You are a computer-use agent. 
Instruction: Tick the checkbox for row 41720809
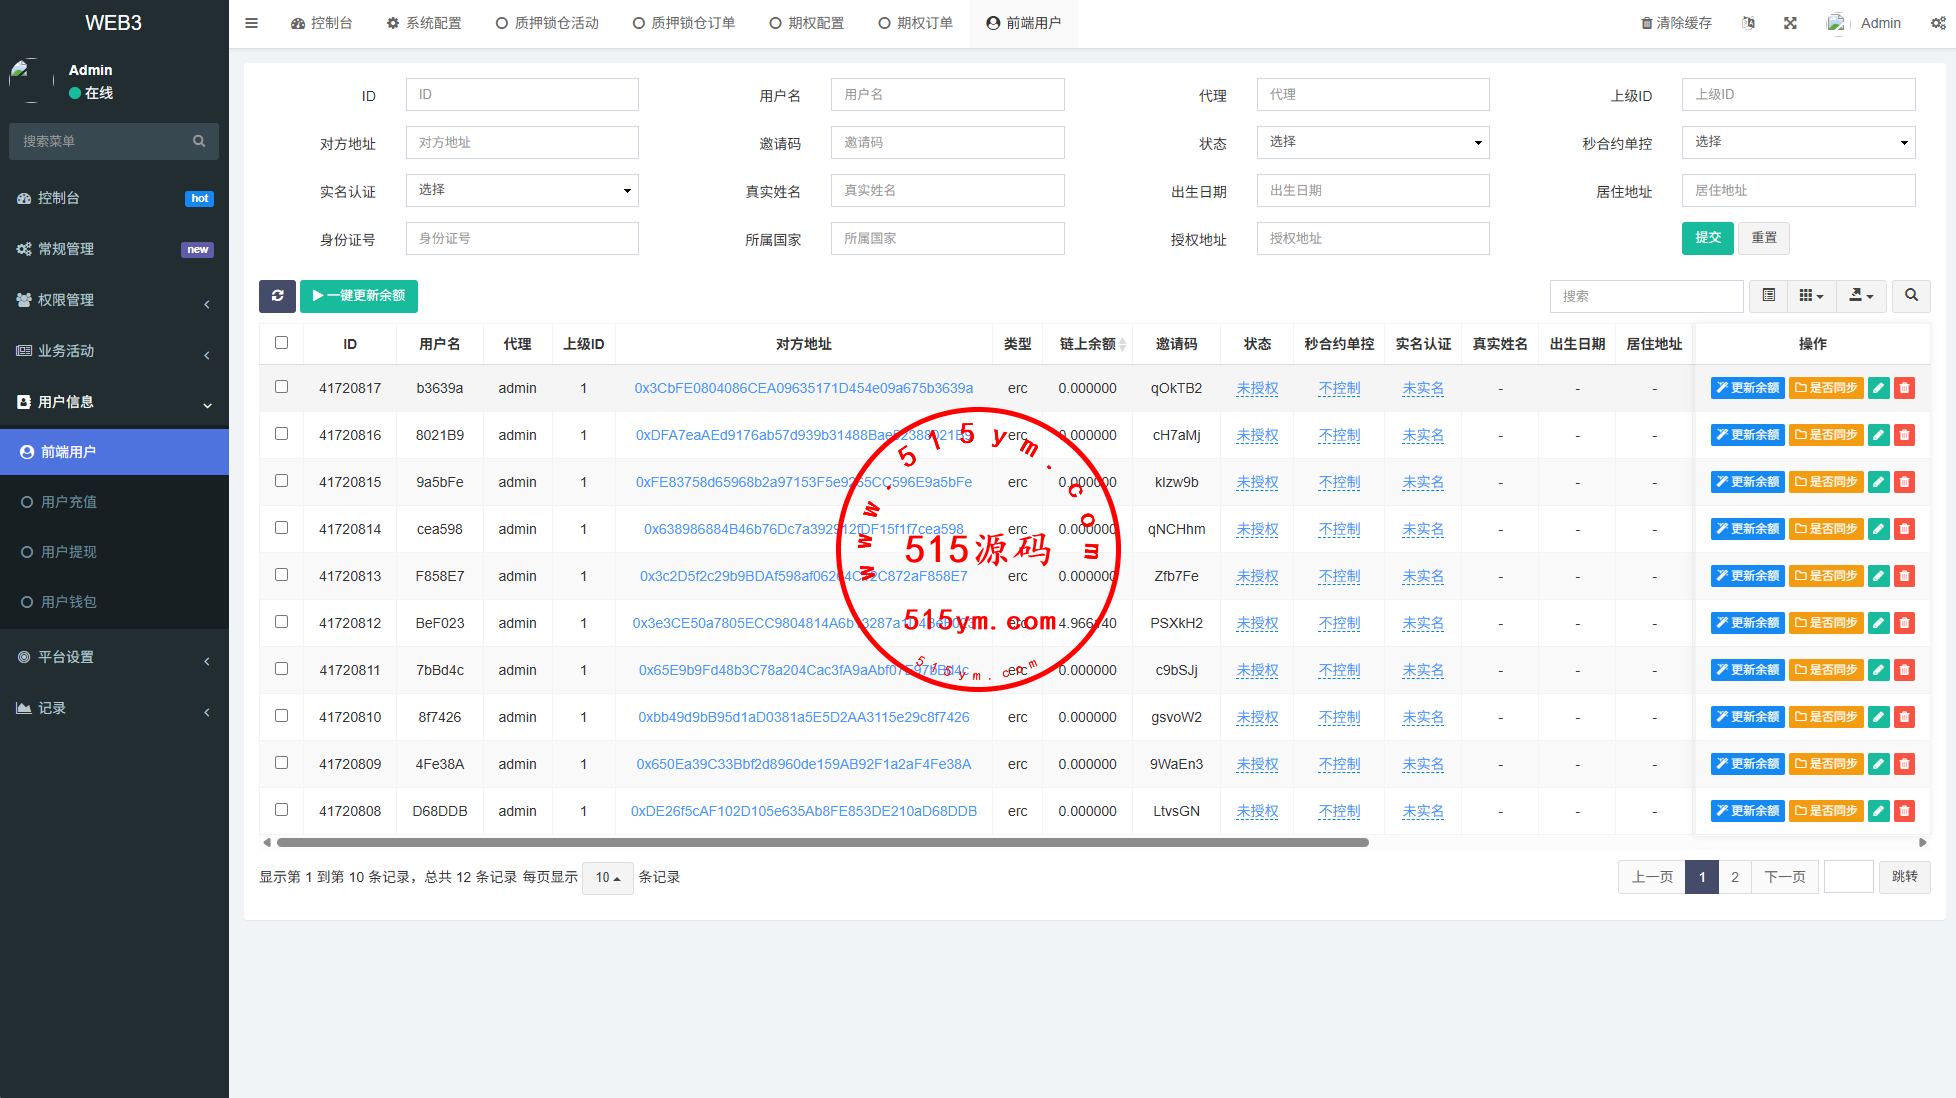click(281, 763)
